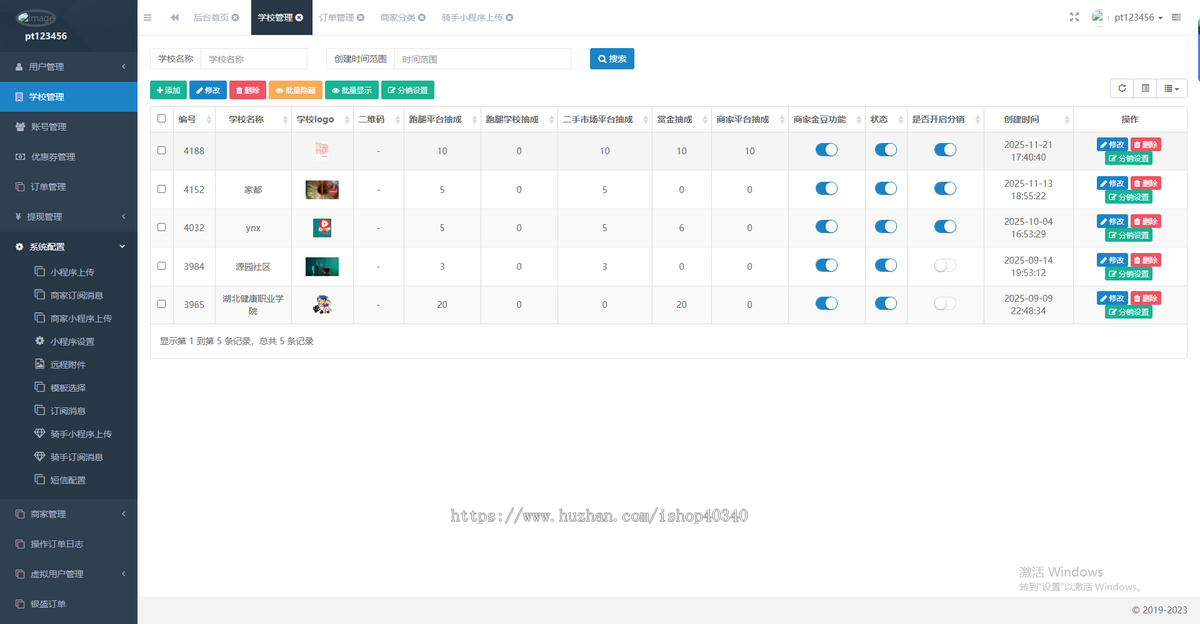
Task: Enable 是否开启分销 toggle for row 3984
Action: (945, 265)
